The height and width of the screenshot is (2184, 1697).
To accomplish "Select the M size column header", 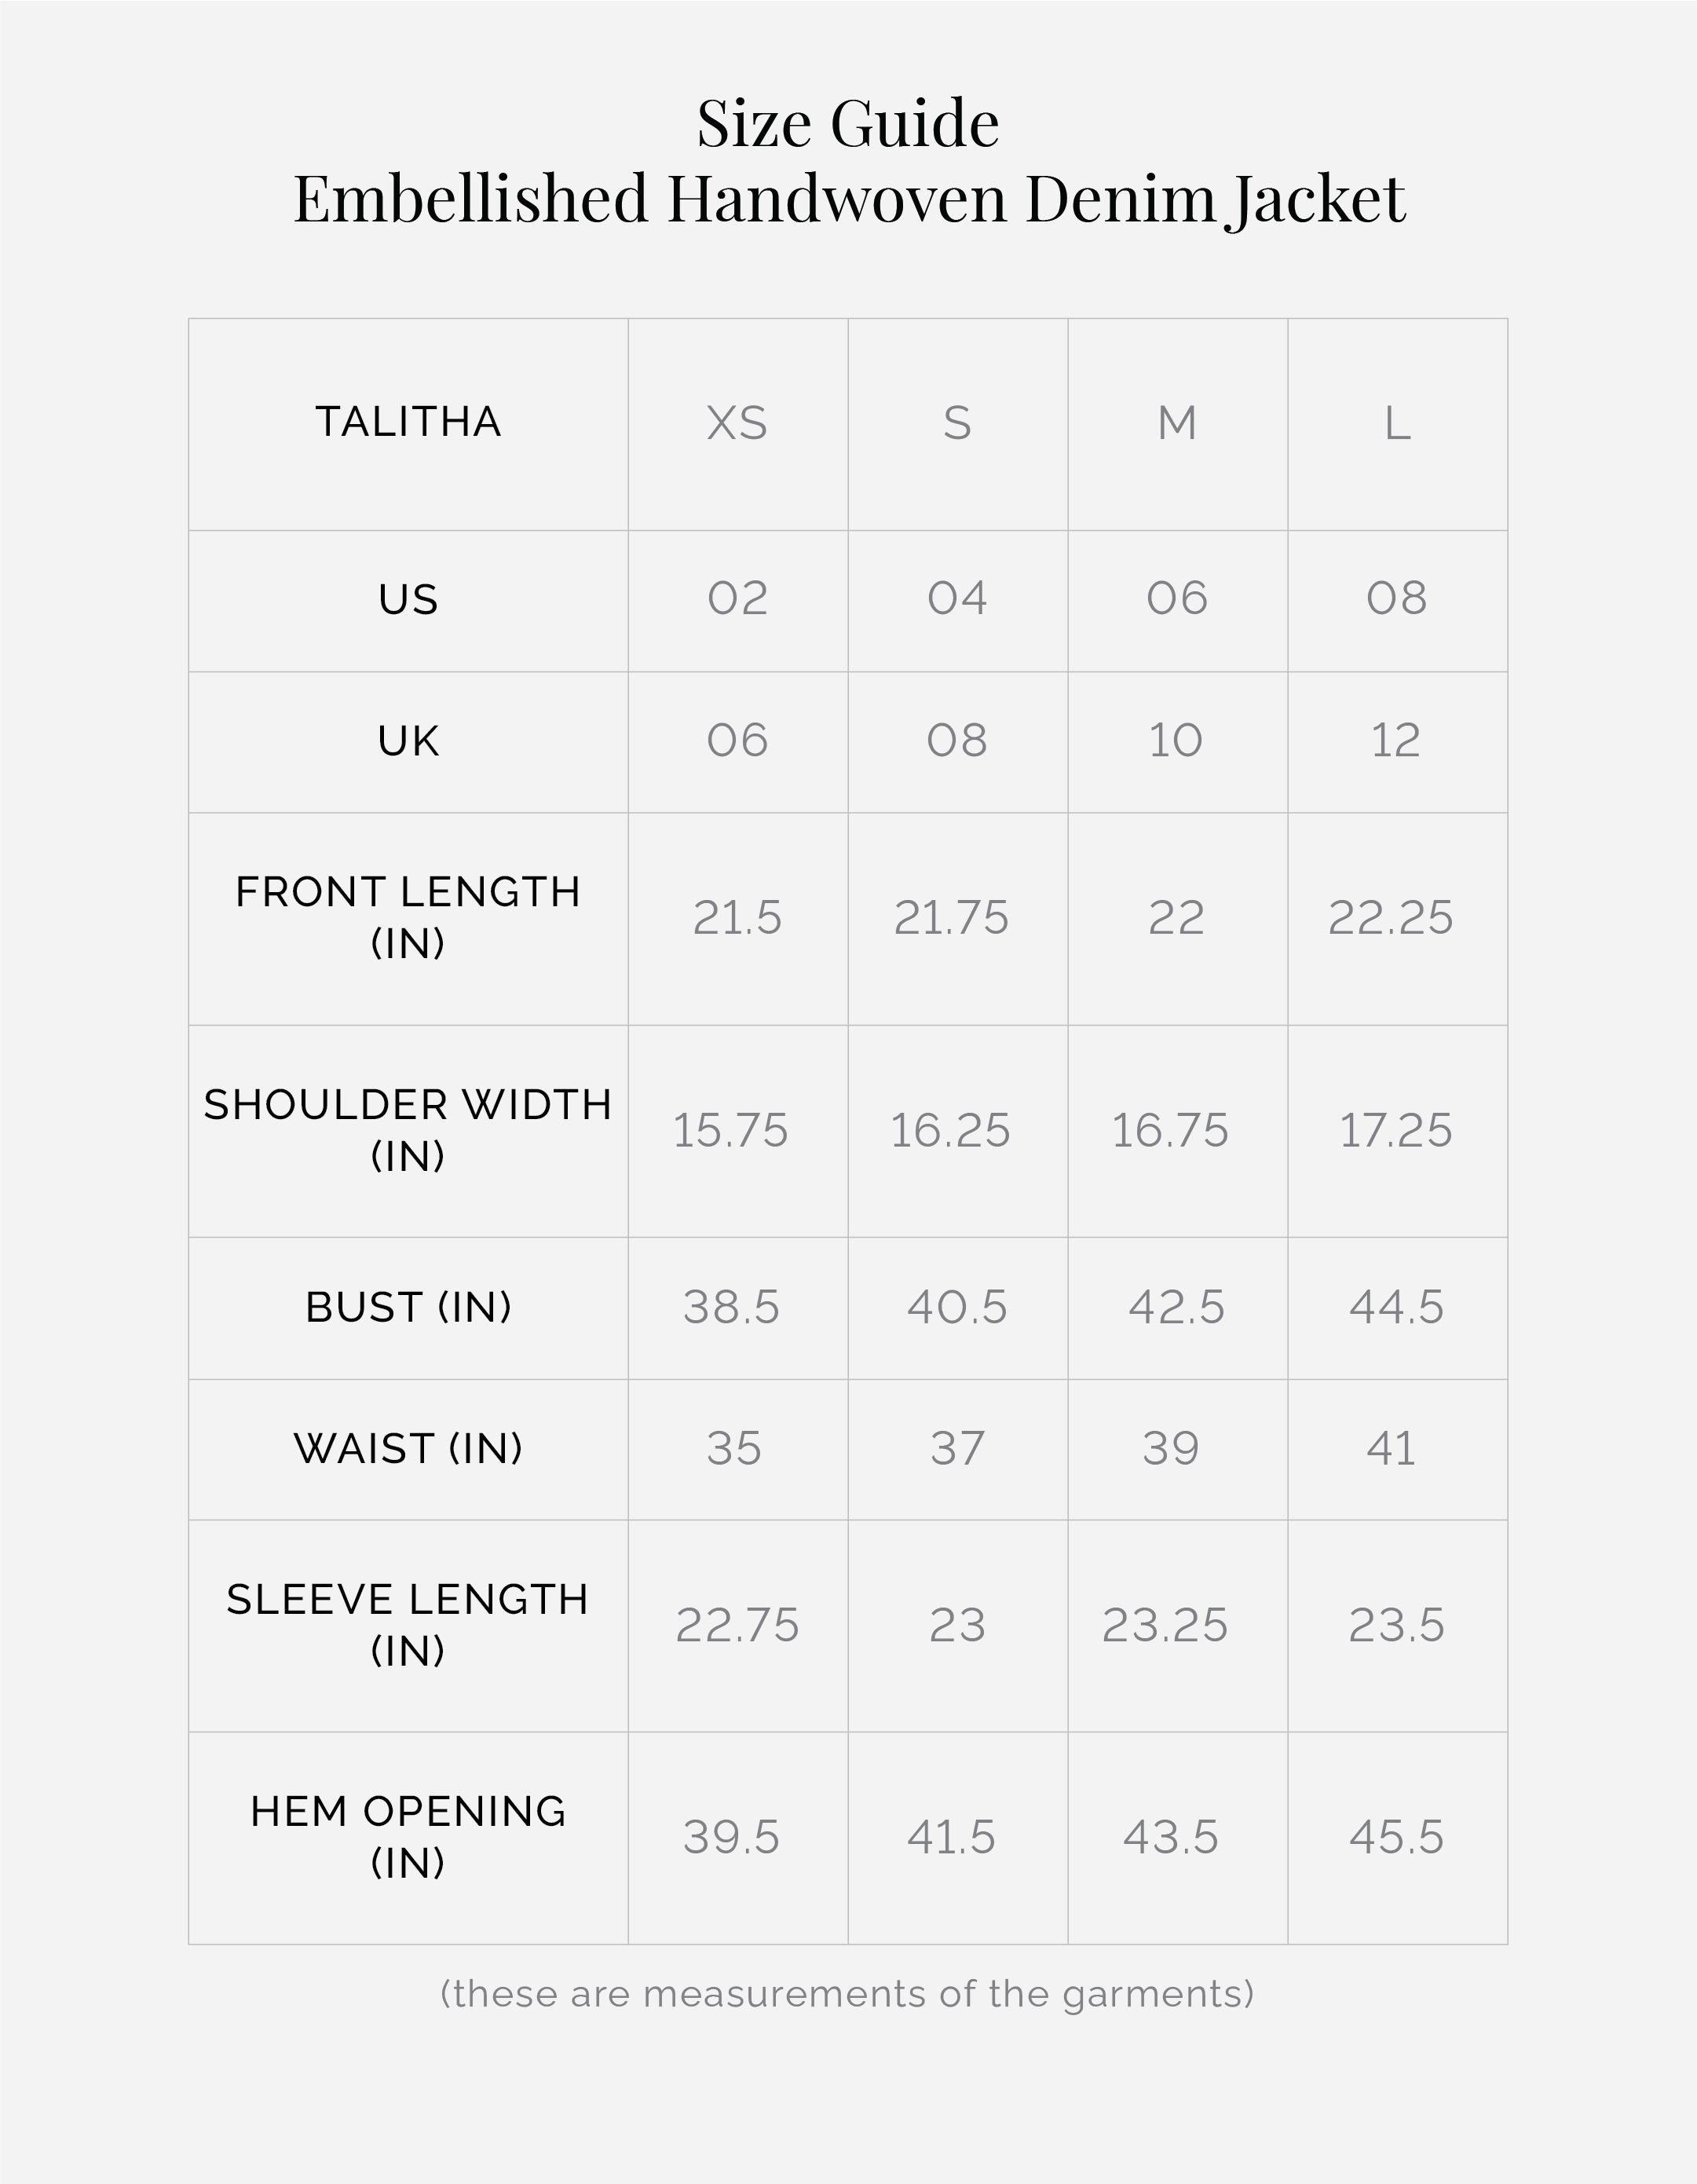I will 1177,423.
